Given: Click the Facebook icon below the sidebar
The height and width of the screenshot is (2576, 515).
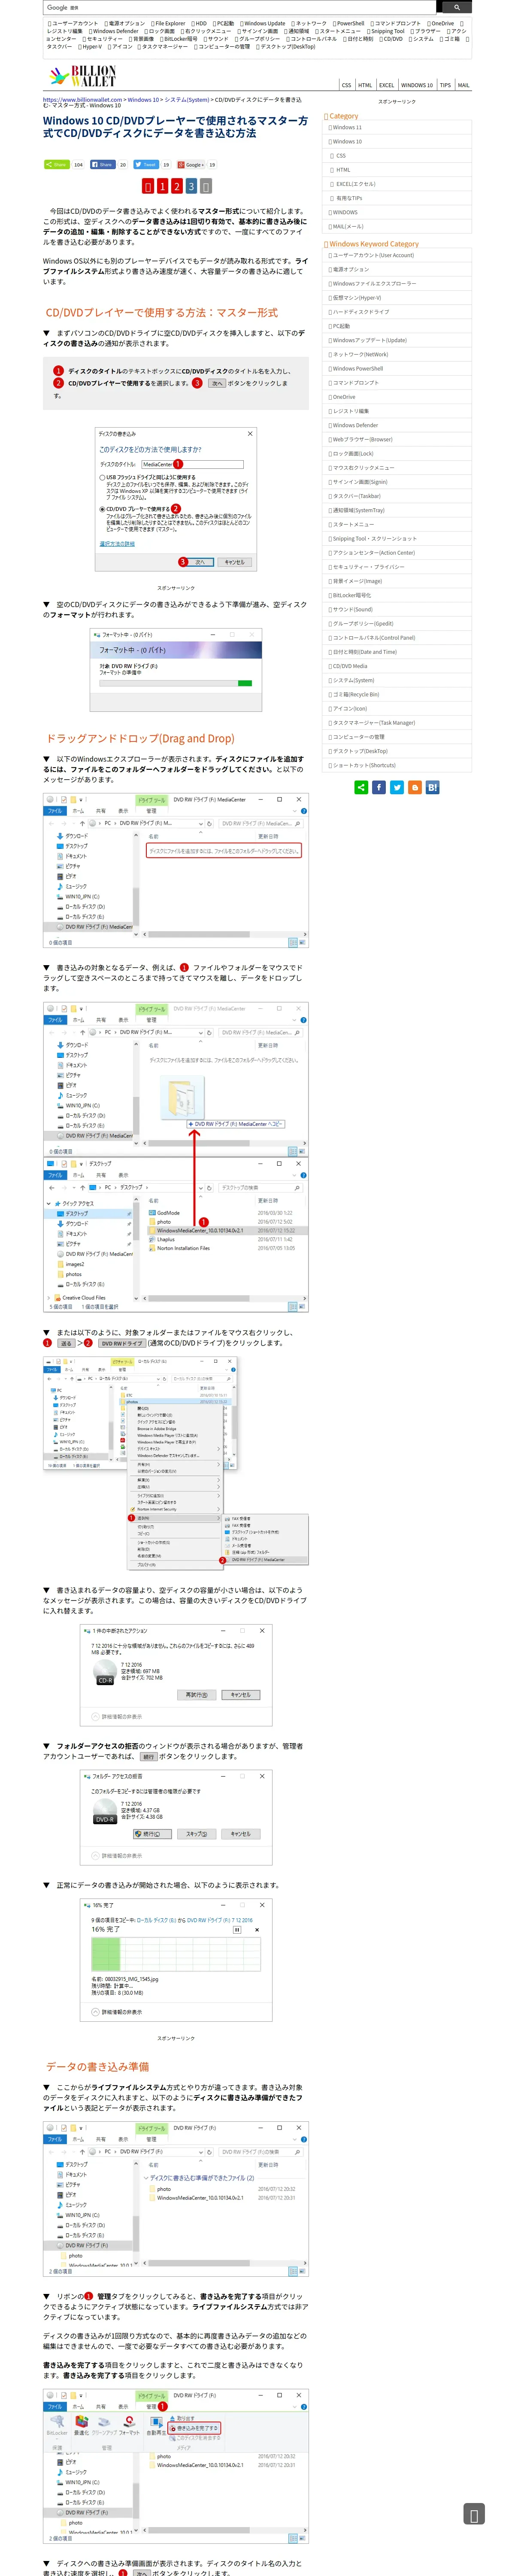Looking at the screenshot, I should pos(379,787).
